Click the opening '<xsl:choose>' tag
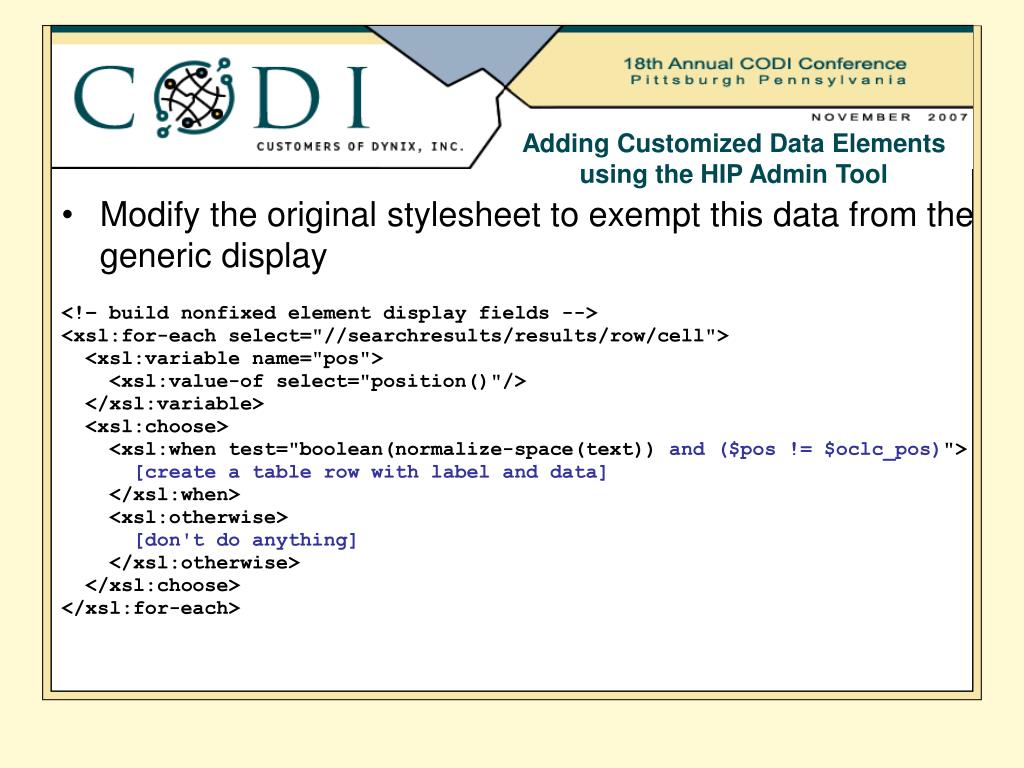 [x=157, y=427]
